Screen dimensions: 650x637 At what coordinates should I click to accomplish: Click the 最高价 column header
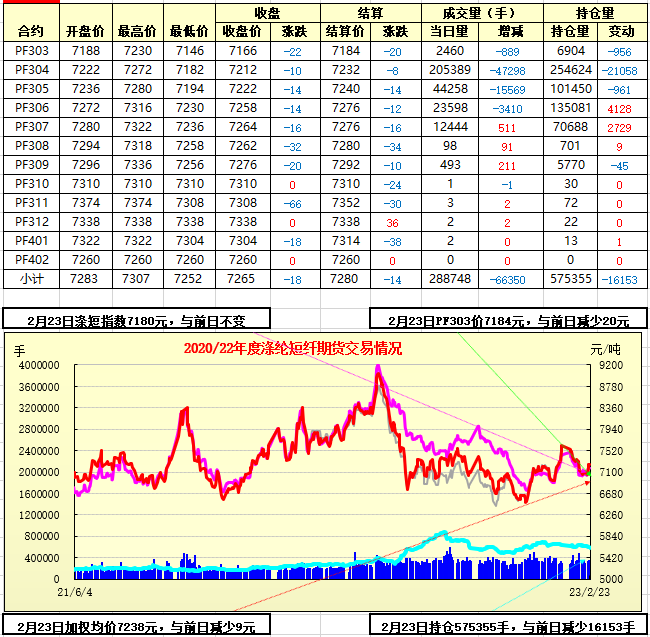point(135,31)
